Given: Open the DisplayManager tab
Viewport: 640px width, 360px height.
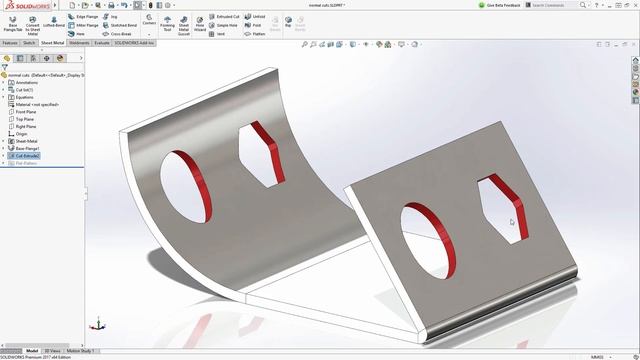Looking at the screenshot, I should 60,58.
